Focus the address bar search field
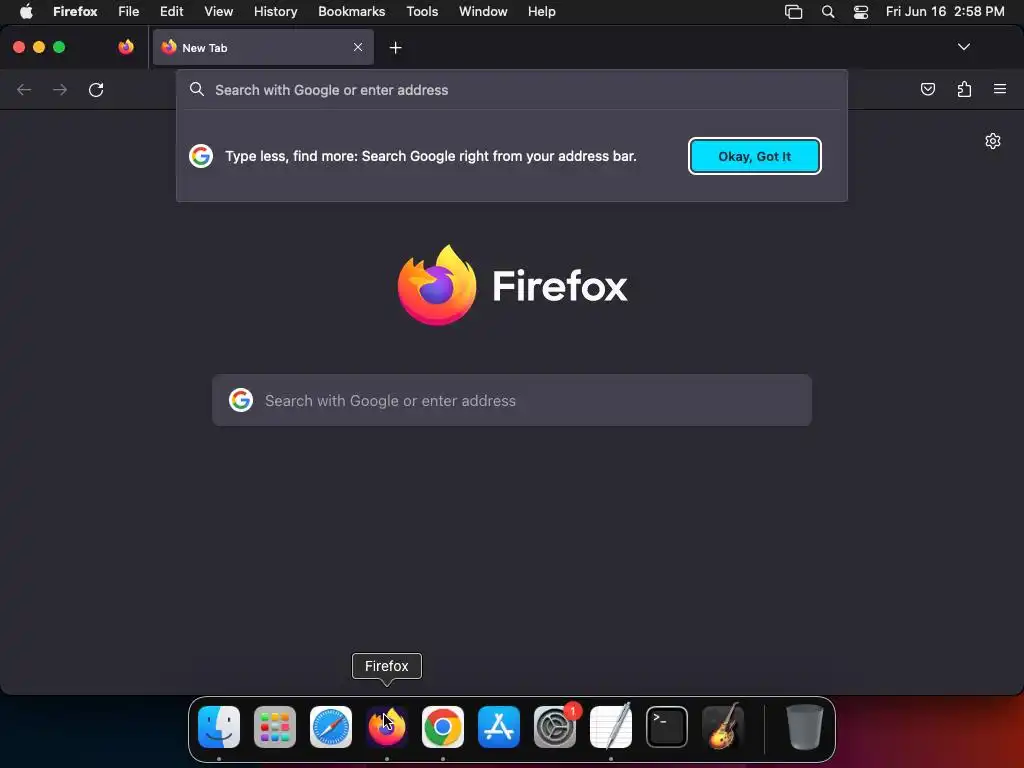1024x768 pixels. coord(511,90)
